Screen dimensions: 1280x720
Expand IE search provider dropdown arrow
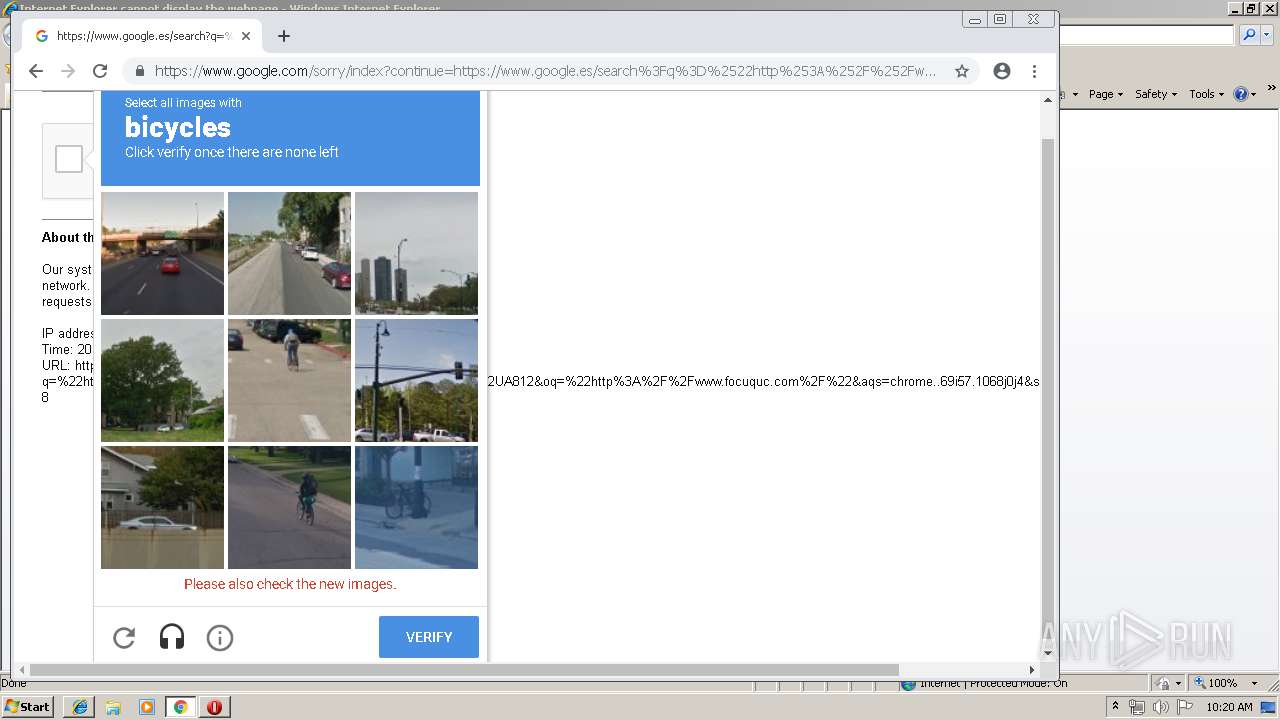[1266, 35]
